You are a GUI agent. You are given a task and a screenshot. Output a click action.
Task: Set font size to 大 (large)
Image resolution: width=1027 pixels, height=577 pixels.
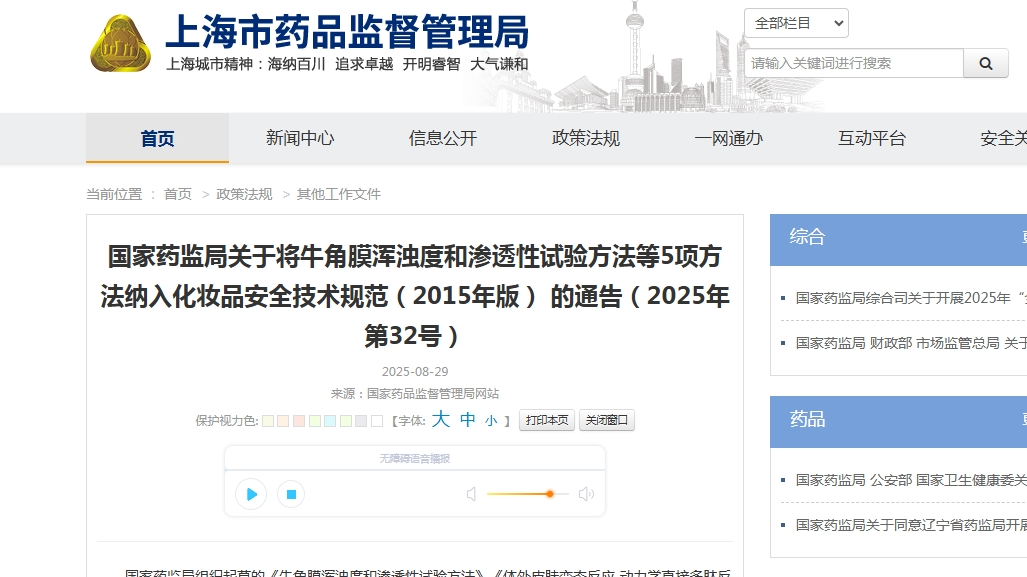click(x=441, y=420)
